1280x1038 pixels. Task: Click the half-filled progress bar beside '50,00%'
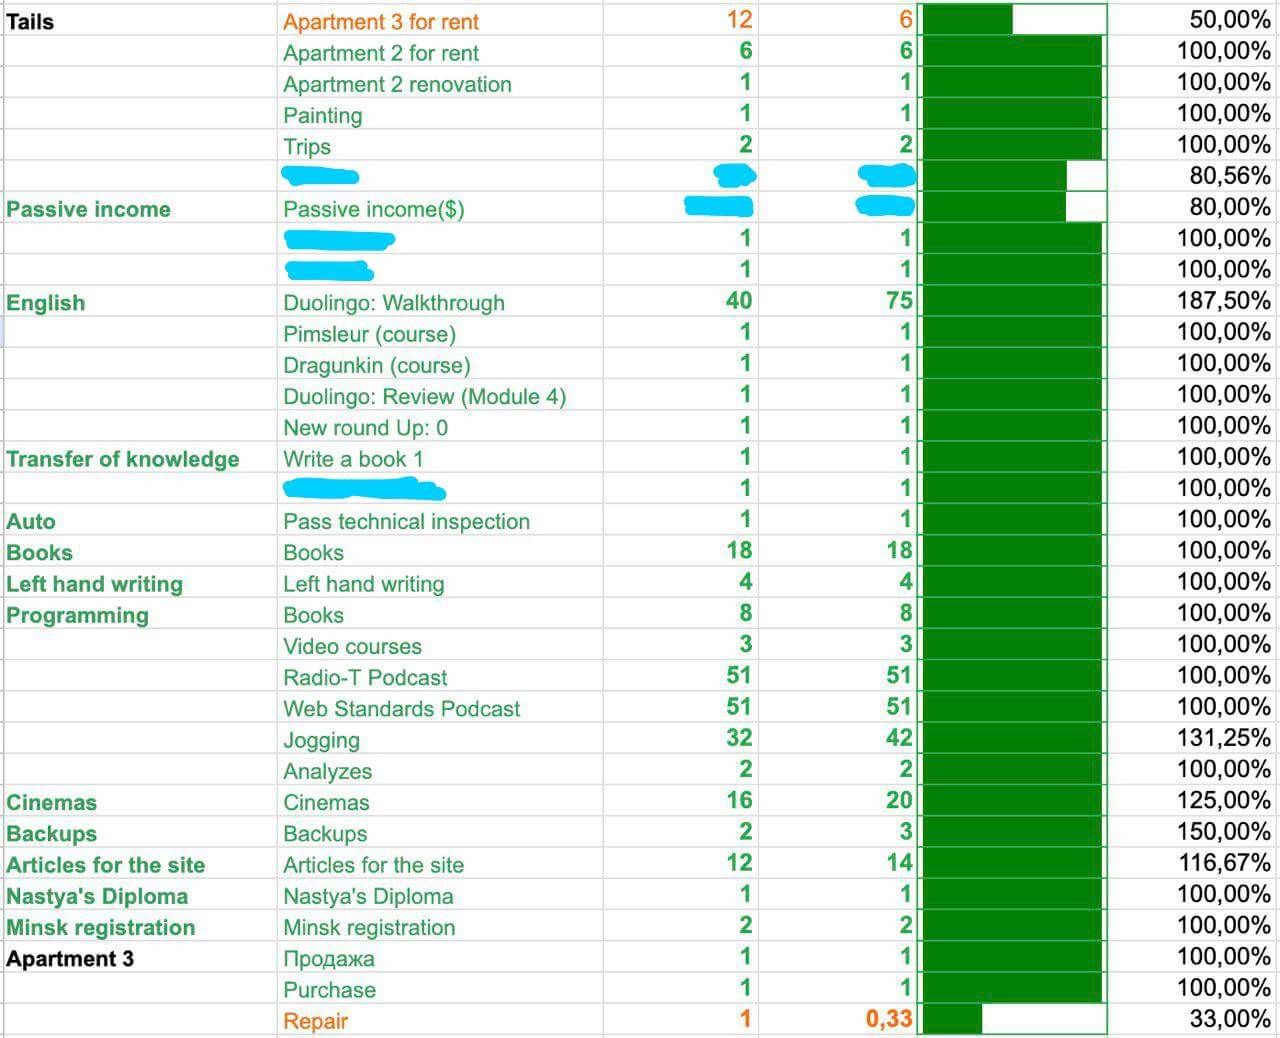[x=1012, y=20]
